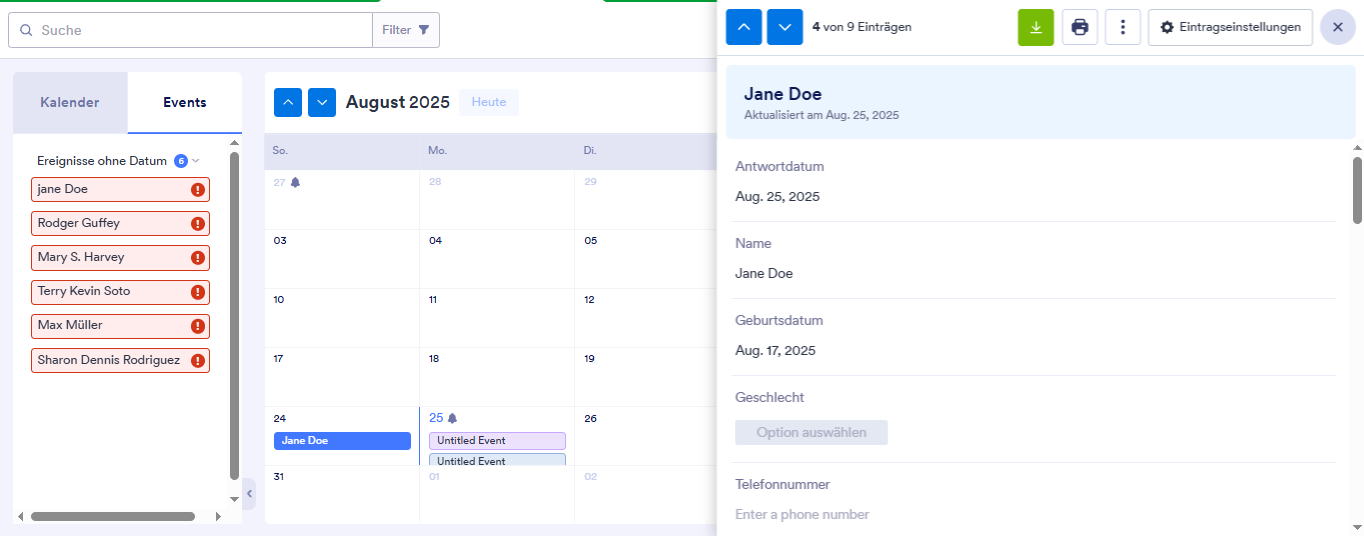Click the error icon next to Rodger Guffey
This screenshot has height=536, width=1364.
(198, 224)
